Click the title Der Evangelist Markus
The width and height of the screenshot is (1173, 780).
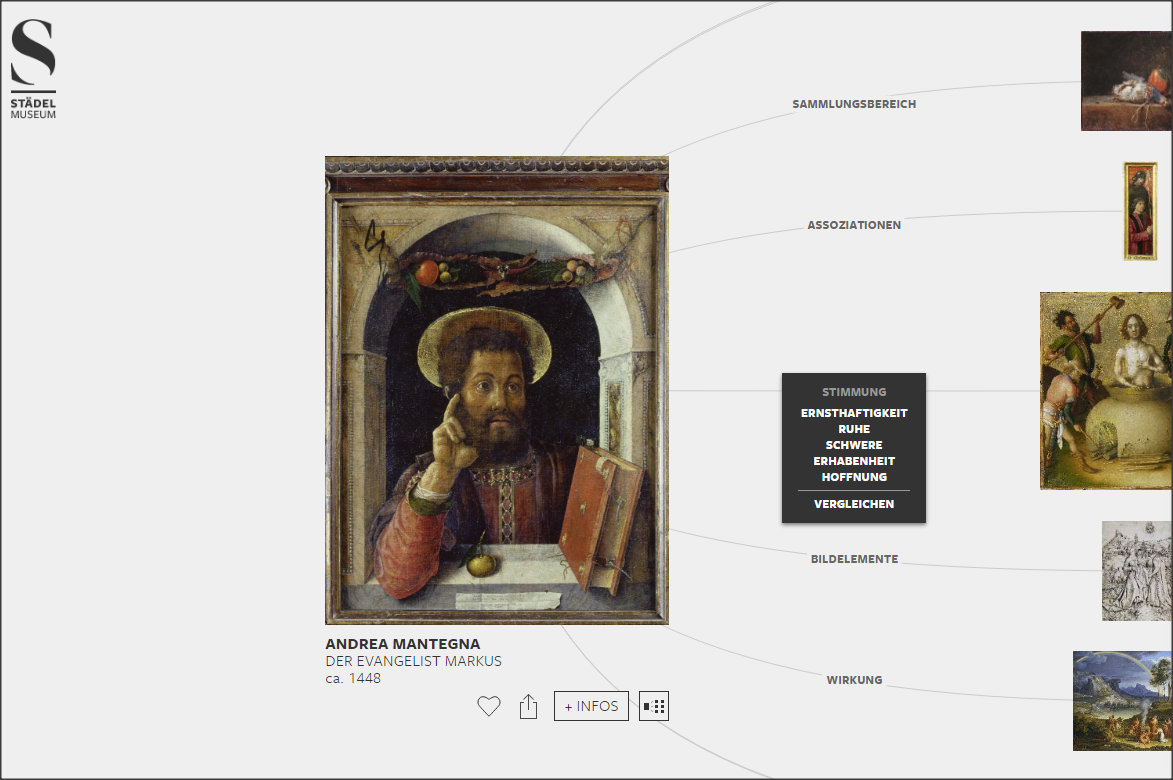pos(413,661)
